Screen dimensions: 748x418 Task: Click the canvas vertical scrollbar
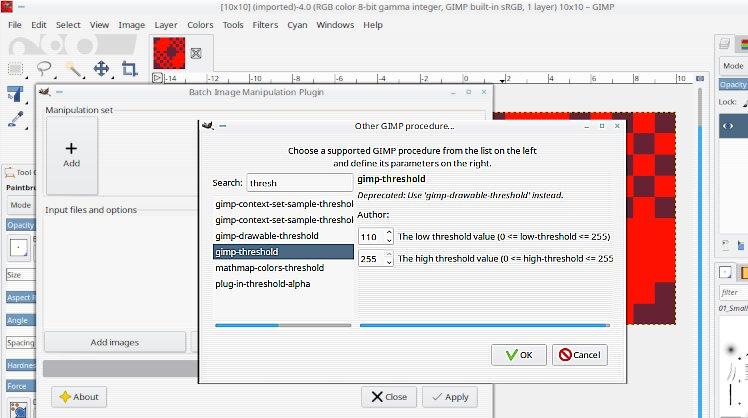coord(700,251)
